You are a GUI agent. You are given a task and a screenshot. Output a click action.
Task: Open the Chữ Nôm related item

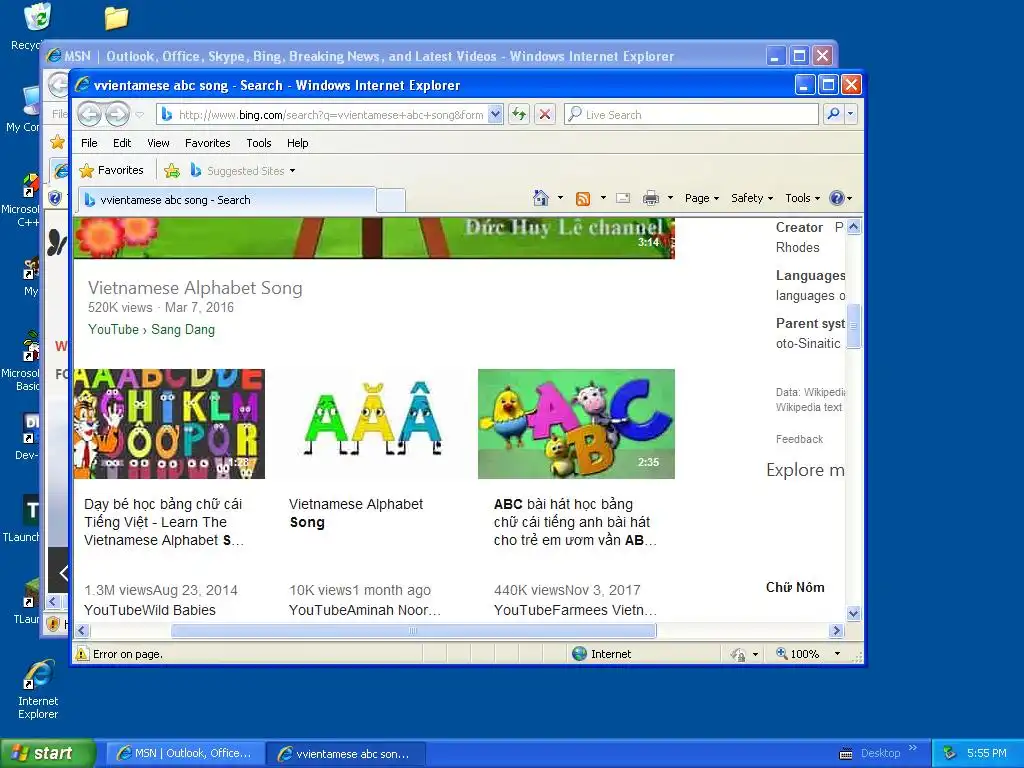point(795,587)
